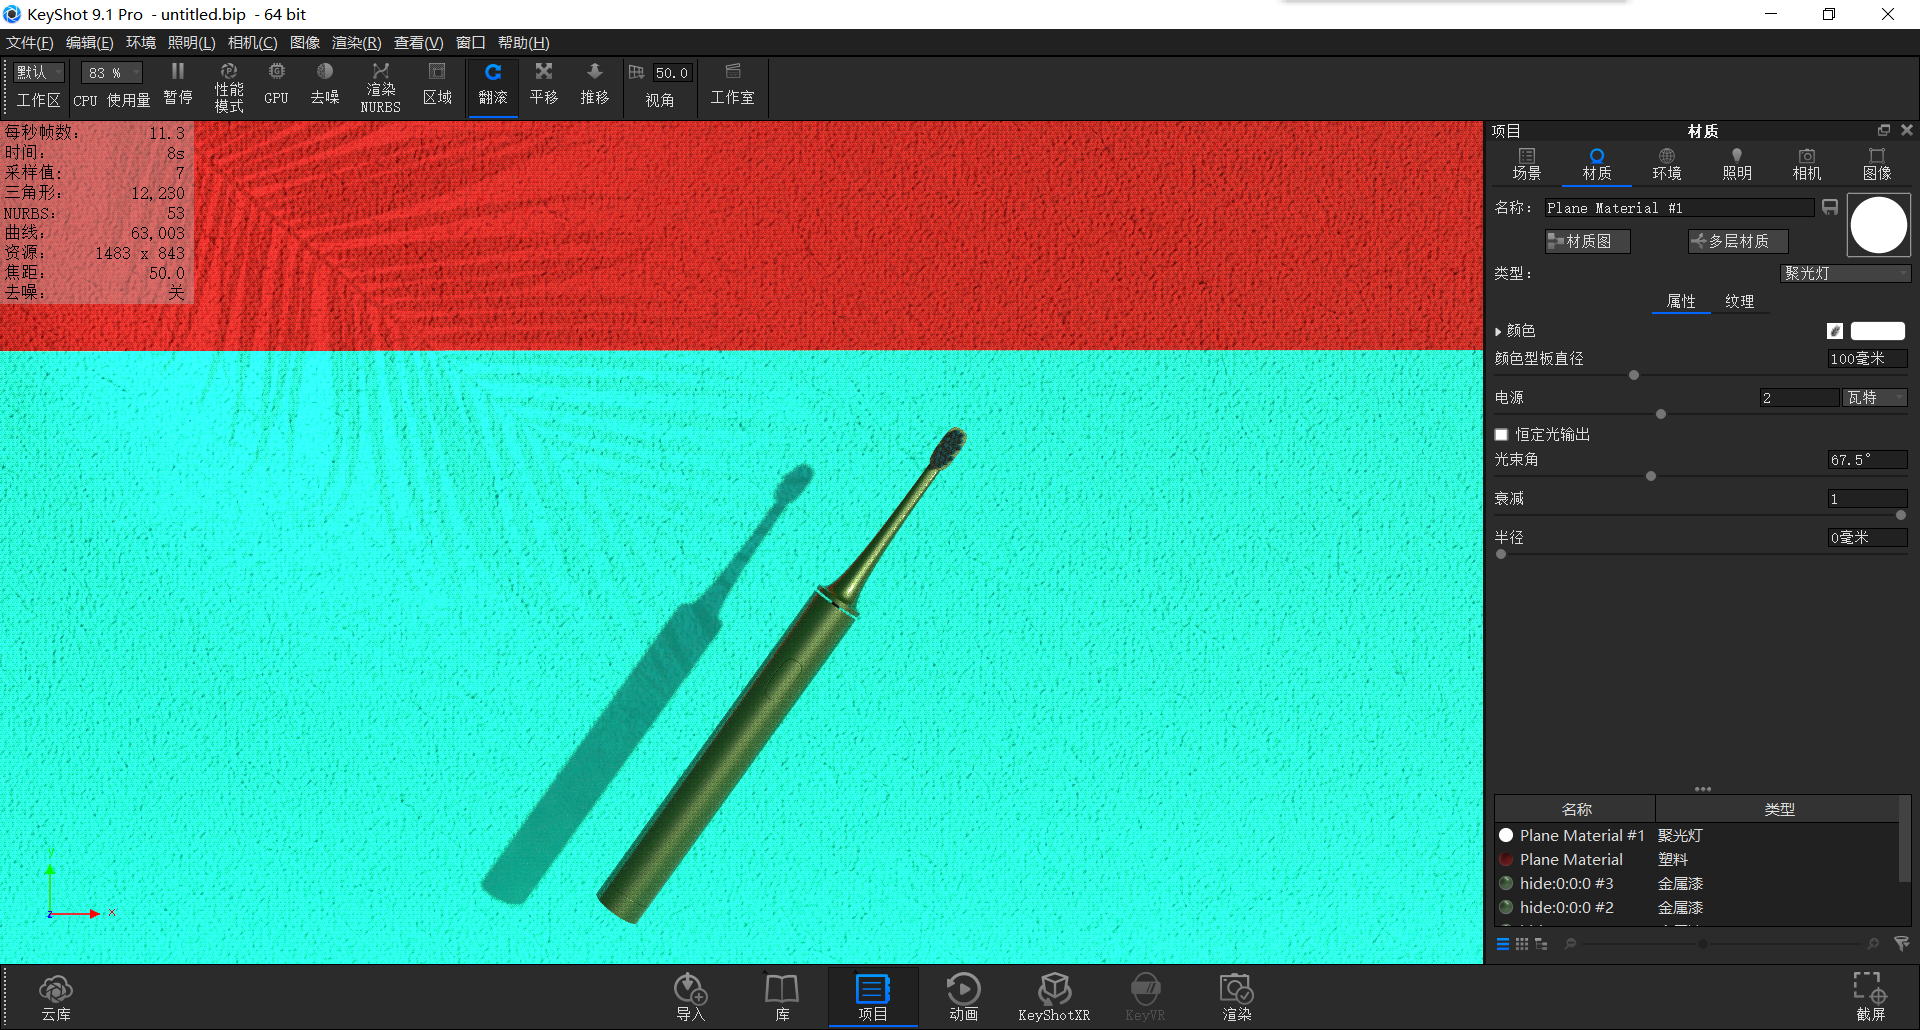Launch the 渲染 (Render) dialog
This screenshot has height=1030, width=1920.
pyautogui.click(x=1236, y=996)
